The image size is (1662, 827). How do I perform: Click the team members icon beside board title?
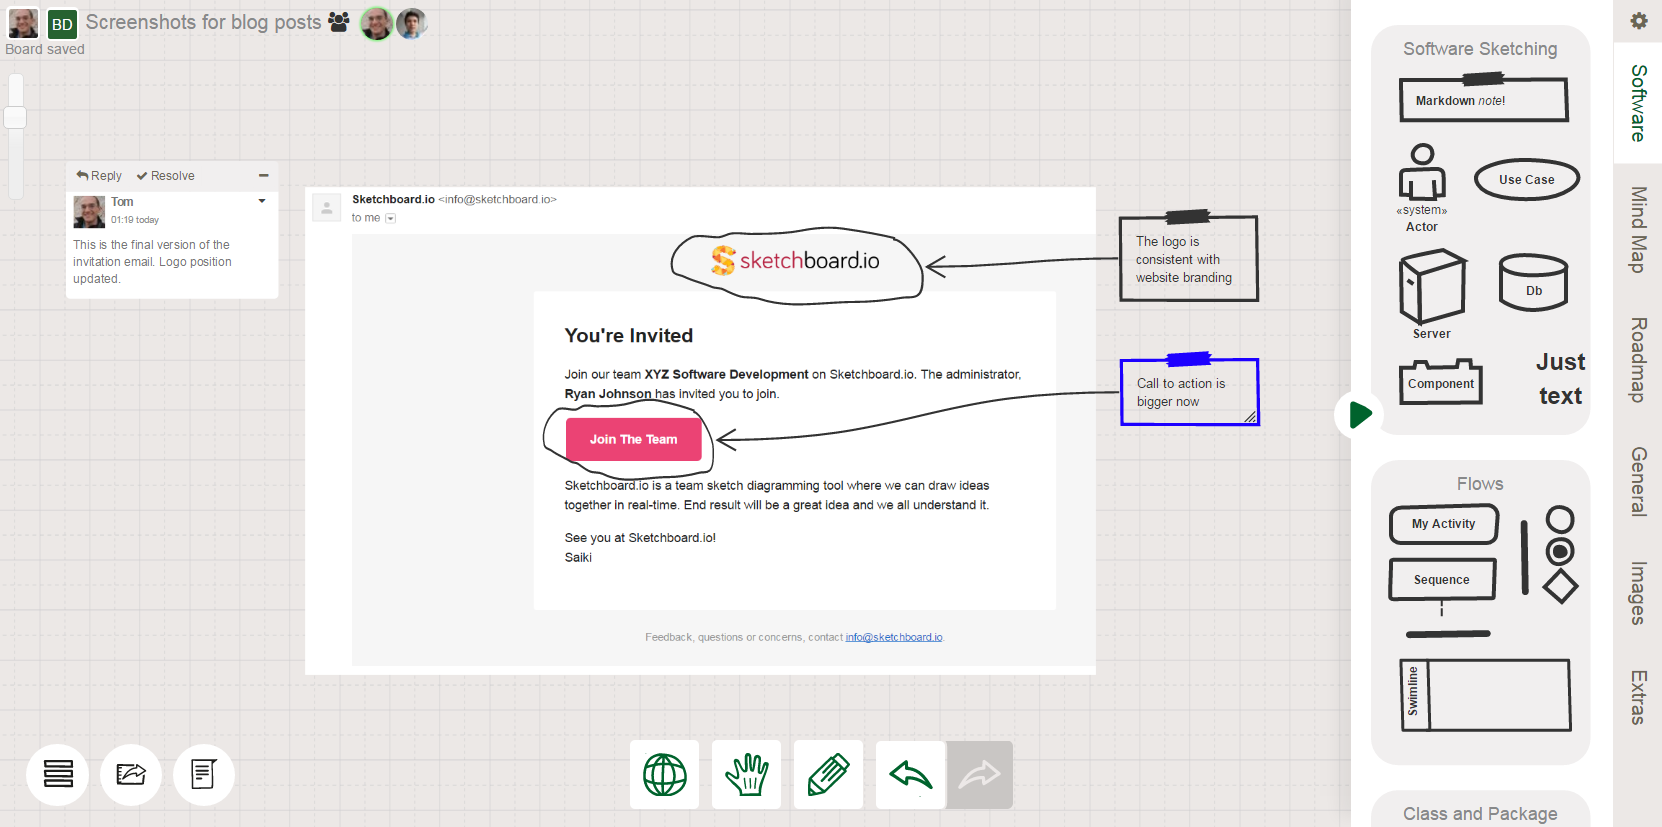coord(339,22)
